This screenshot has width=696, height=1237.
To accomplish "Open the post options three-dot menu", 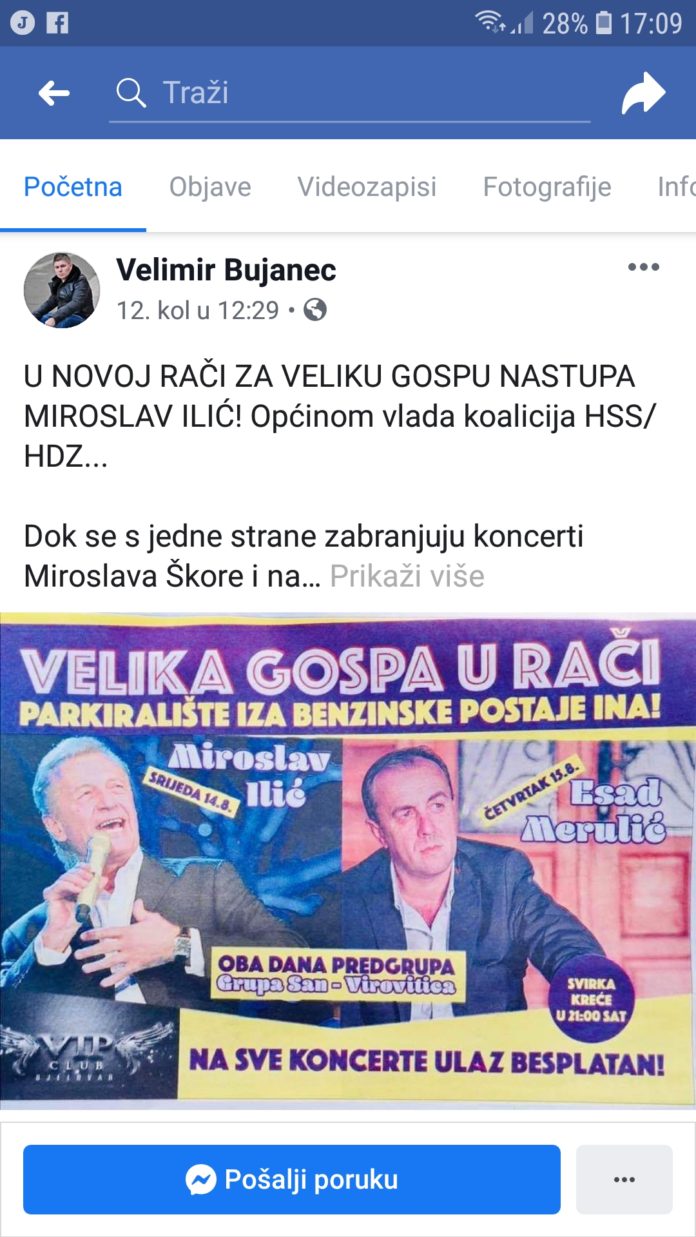I will point(643,267).
